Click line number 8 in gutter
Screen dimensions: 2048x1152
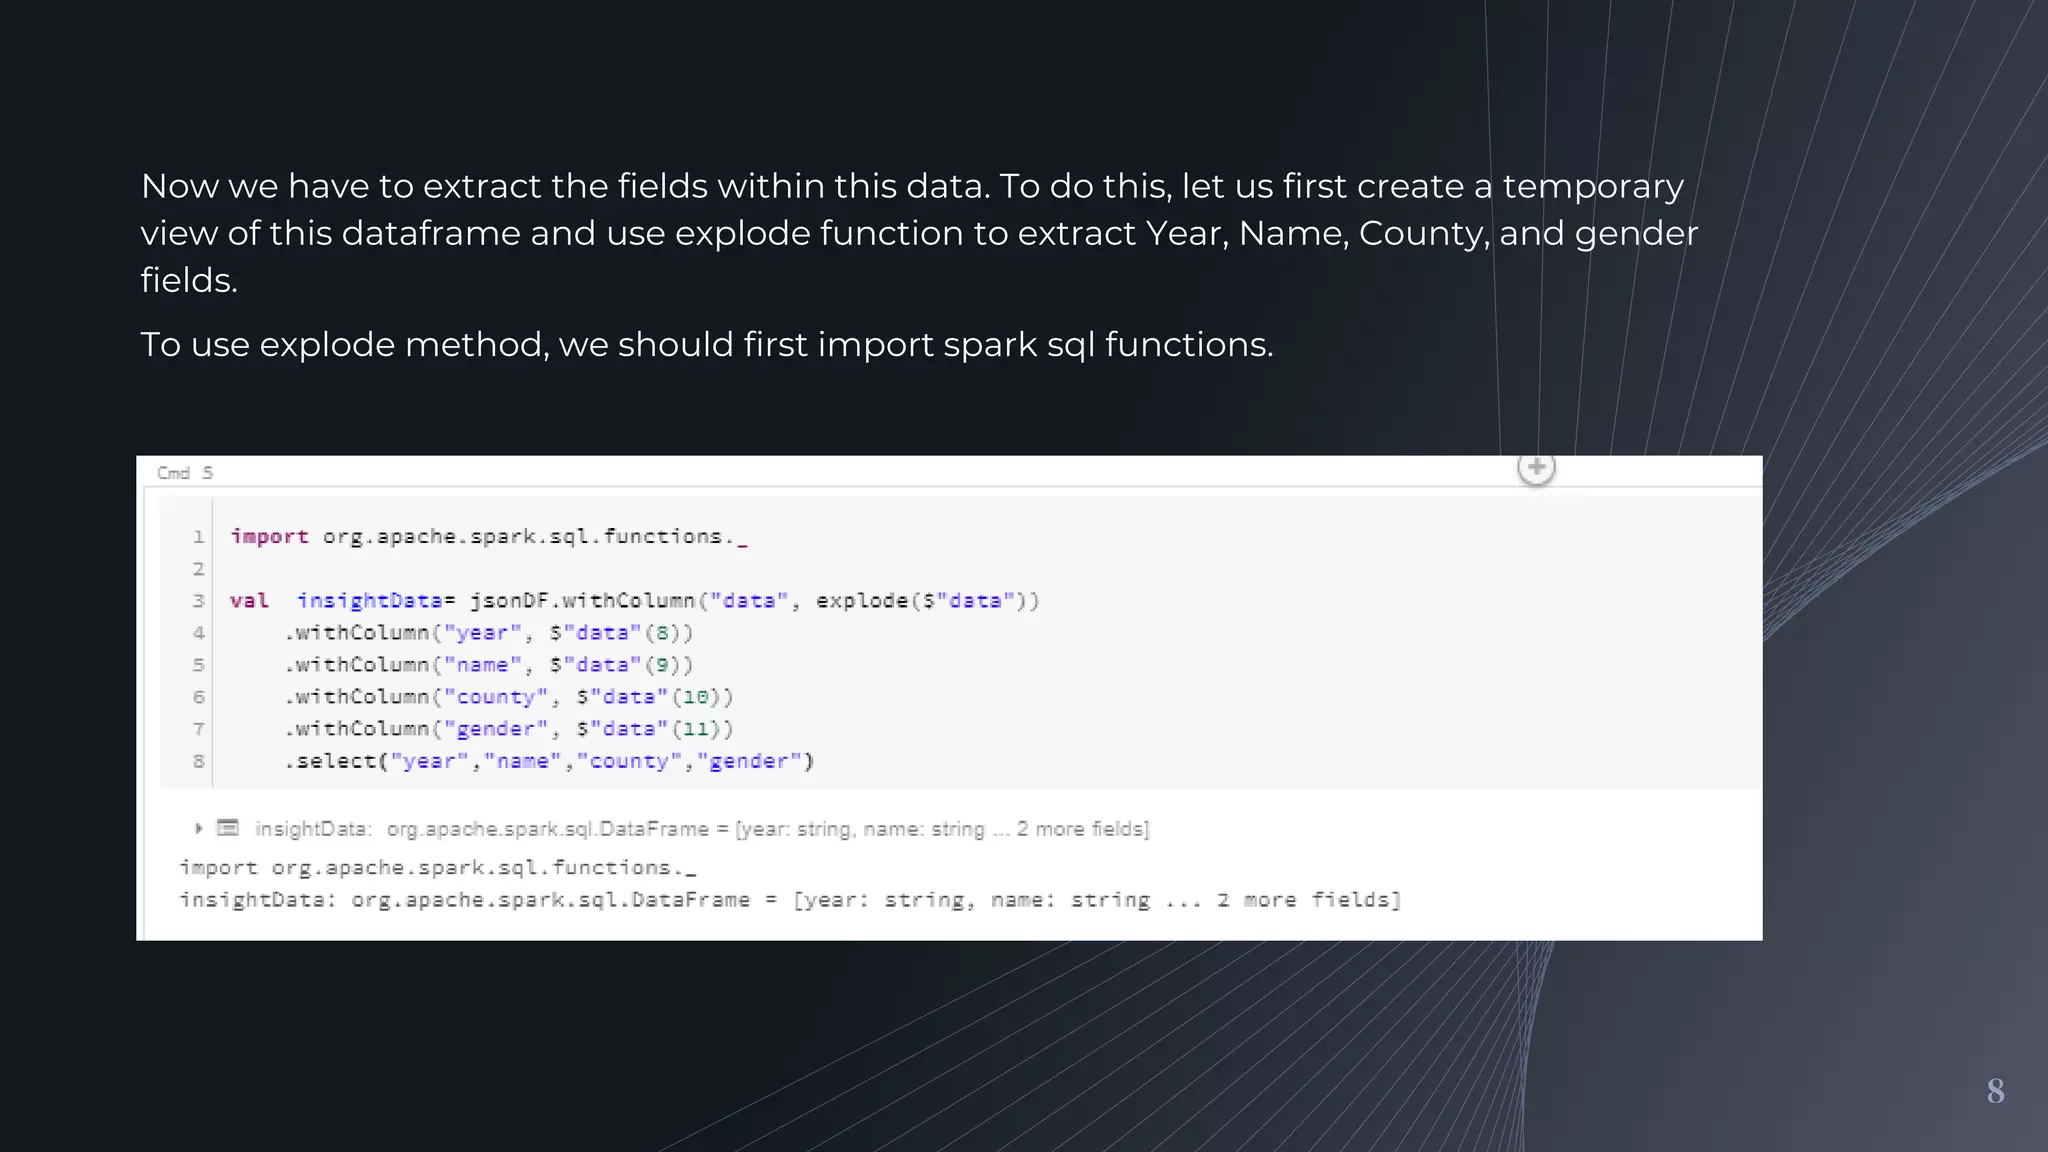tap(198, 761)
